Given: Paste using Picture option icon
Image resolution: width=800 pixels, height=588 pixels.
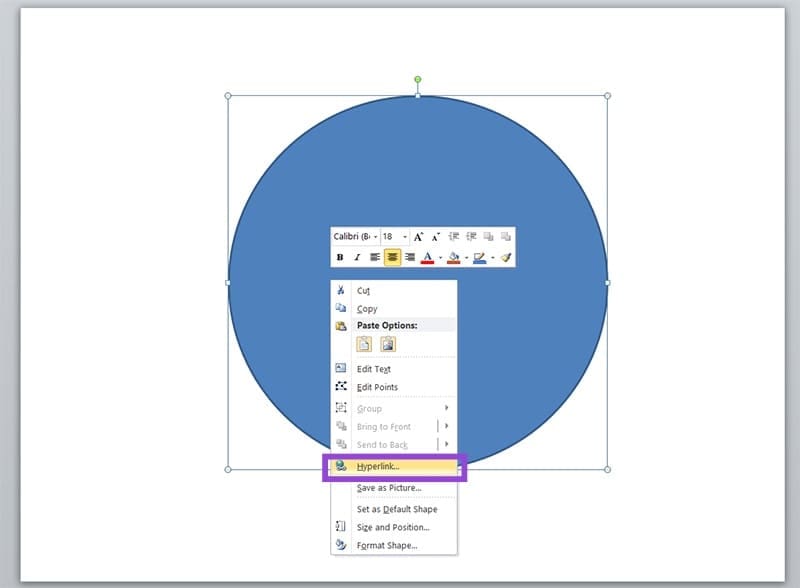Looking at the screenshot, I should 387,344.
